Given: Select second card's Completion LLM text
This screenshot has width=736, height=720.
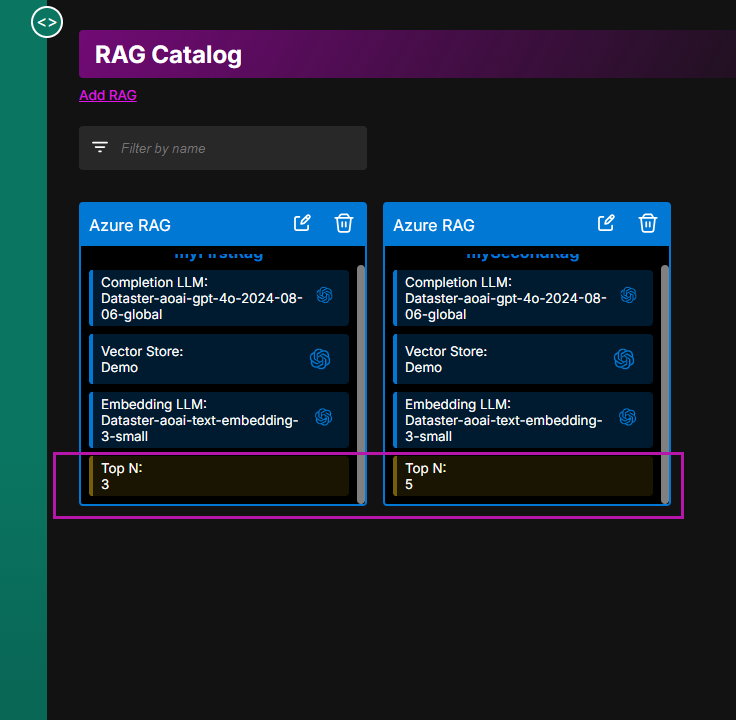Looking at the screenshot, I should coord(506,299).
